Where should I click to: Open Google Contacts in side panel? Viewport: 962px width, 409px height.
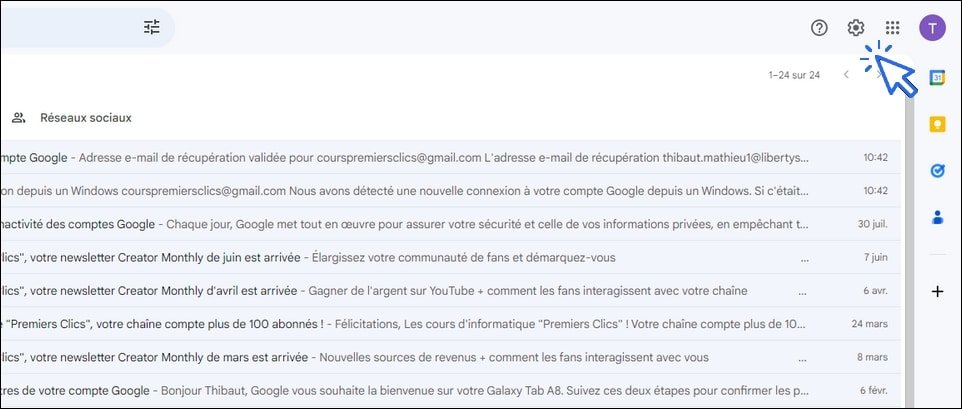[x=937, y=217]
